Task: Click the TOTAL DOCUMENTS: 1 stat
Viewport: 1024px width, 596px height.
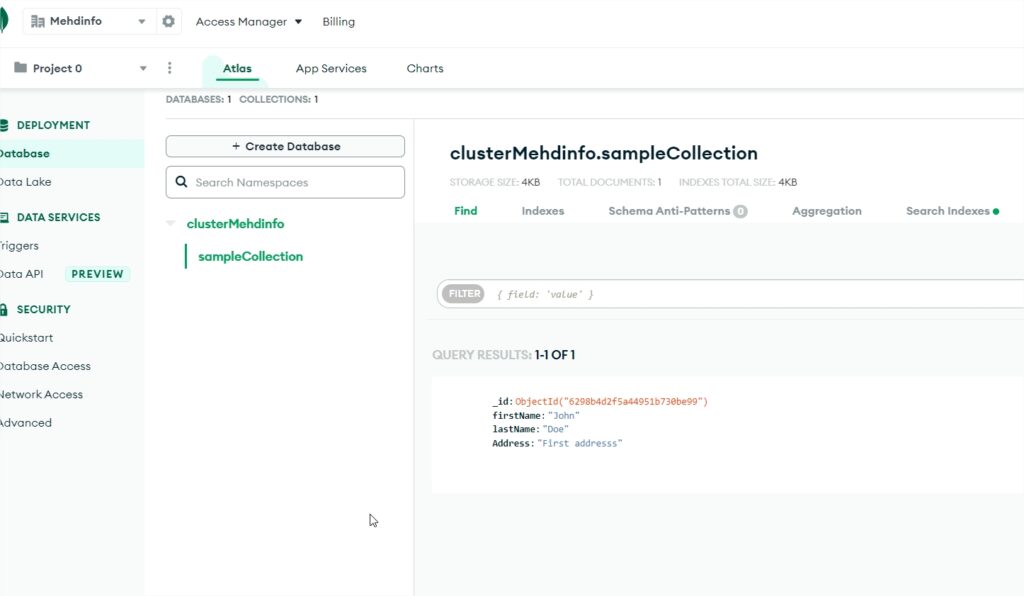Action: (x=609, y=182)
